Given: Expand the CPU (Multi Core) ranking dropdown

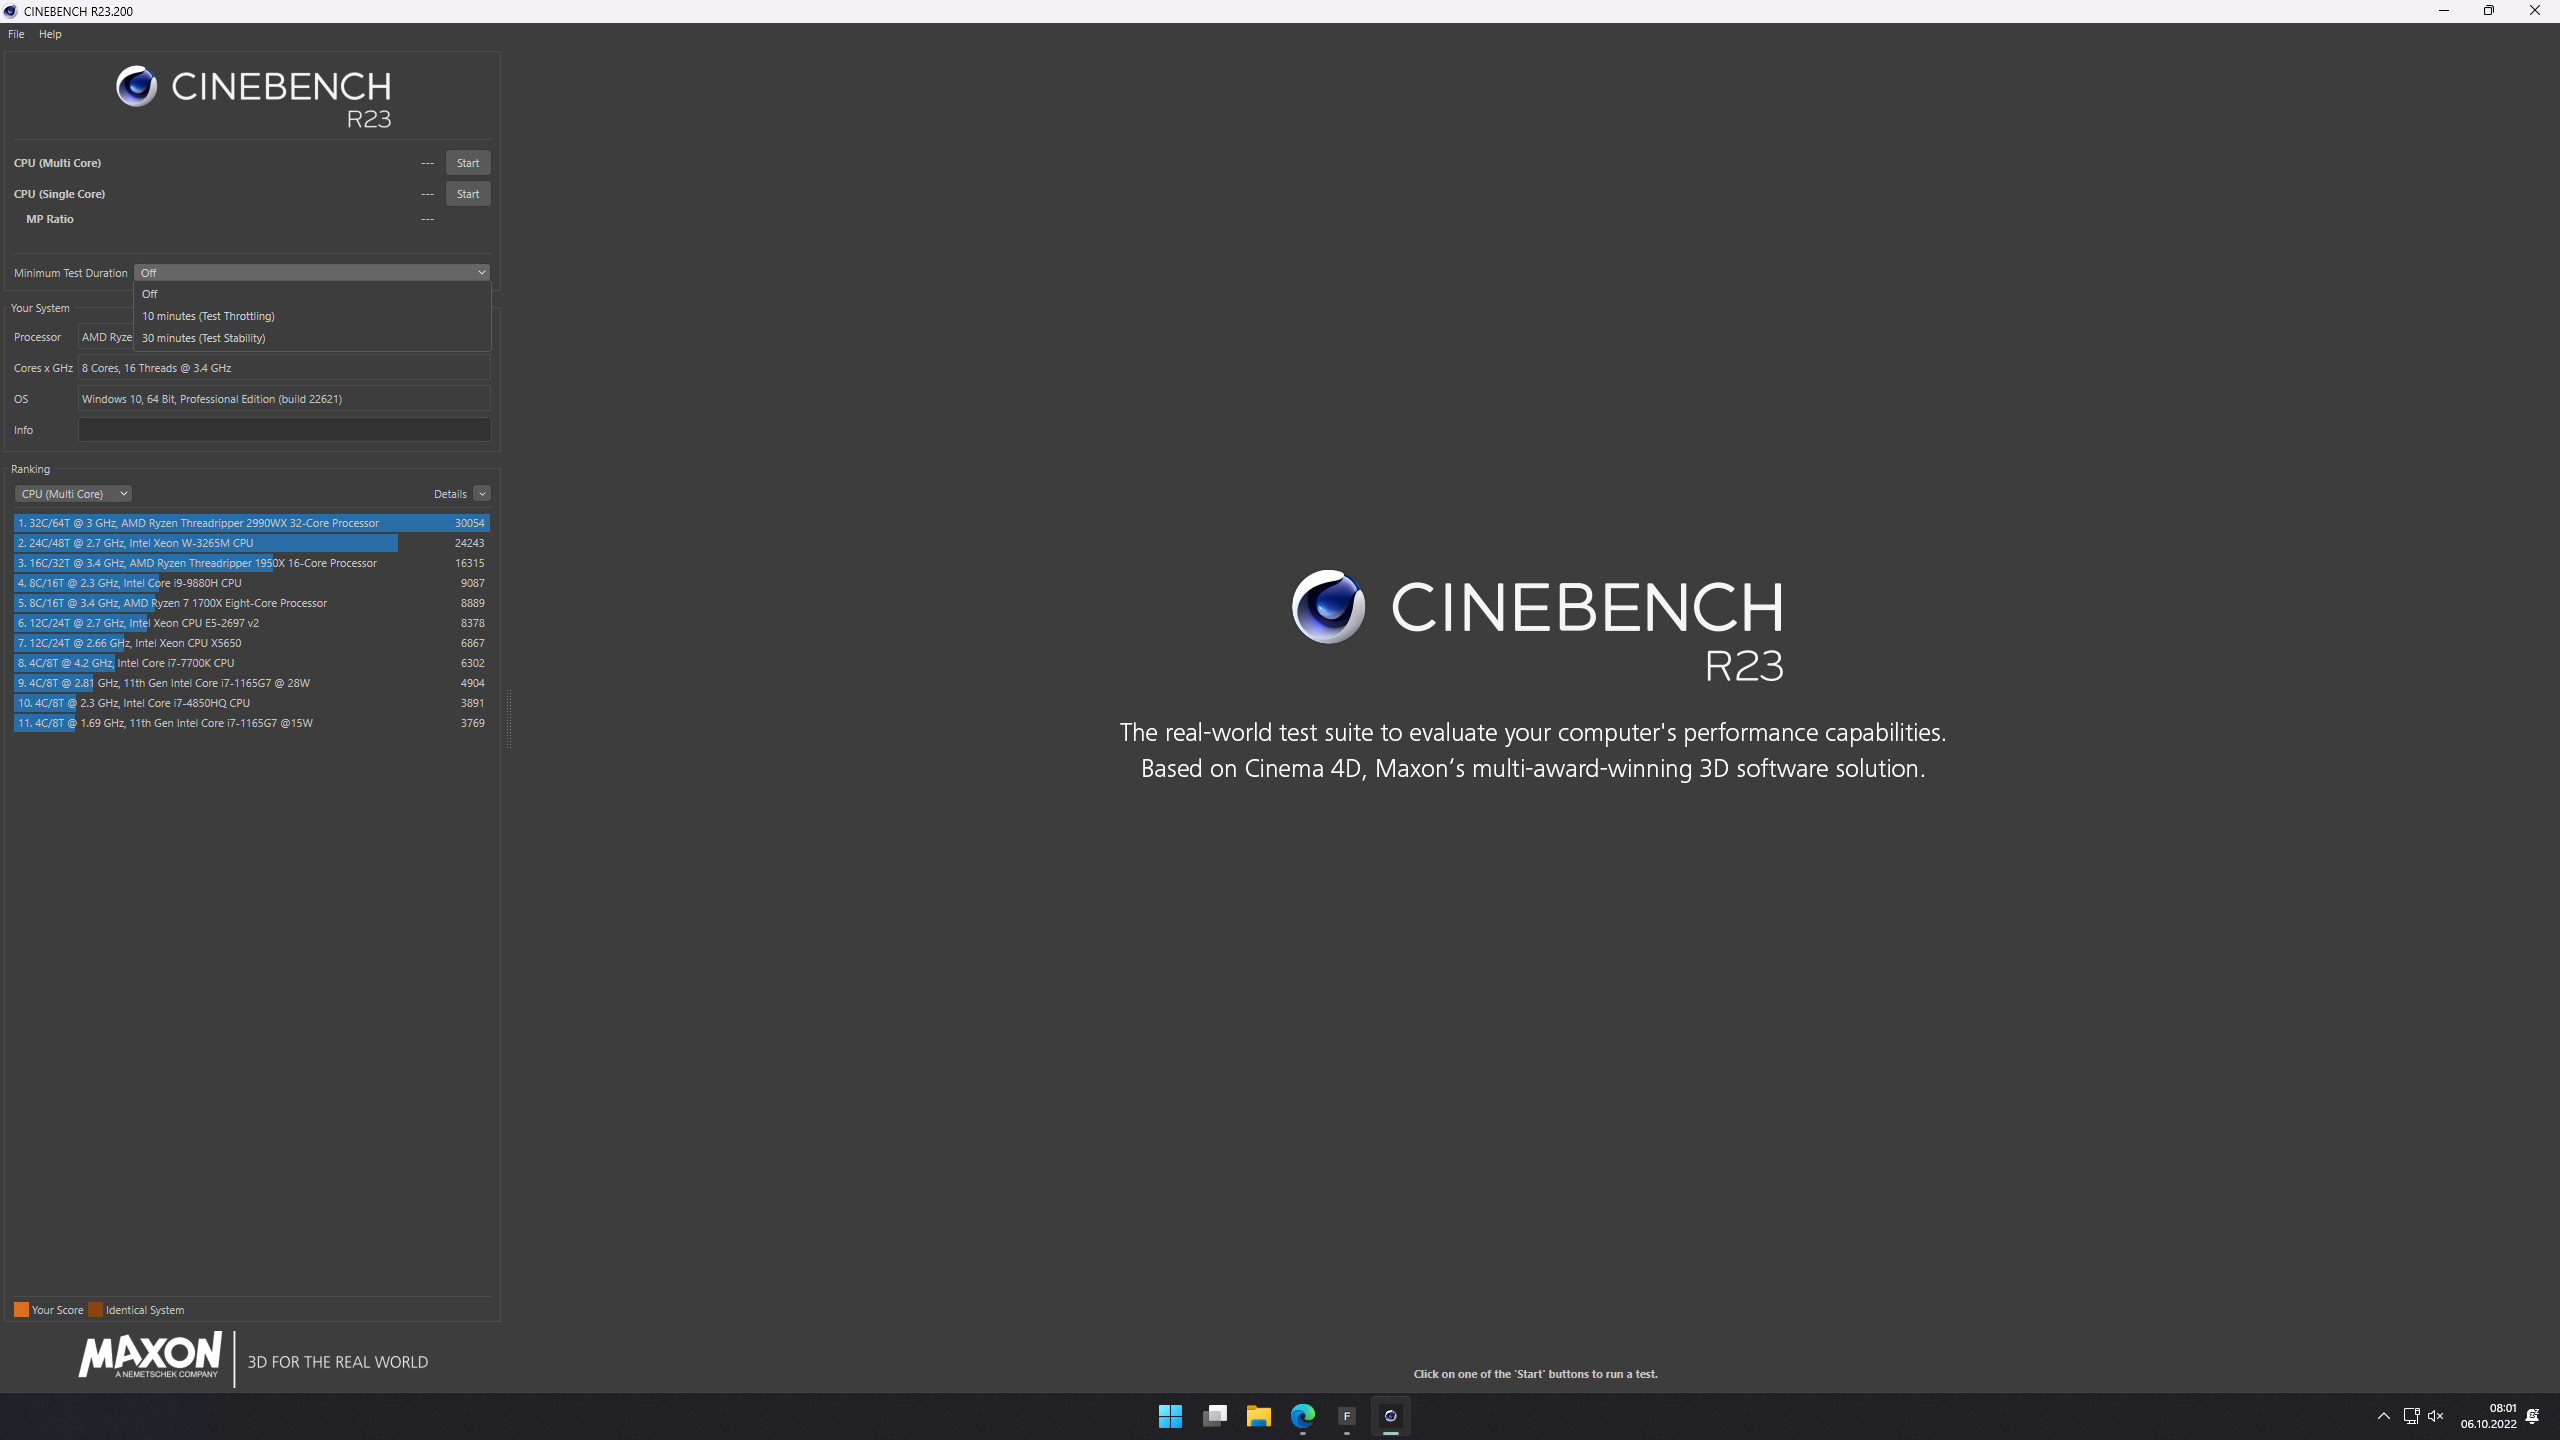Looking at the screenshot, I should coord(73,494).
